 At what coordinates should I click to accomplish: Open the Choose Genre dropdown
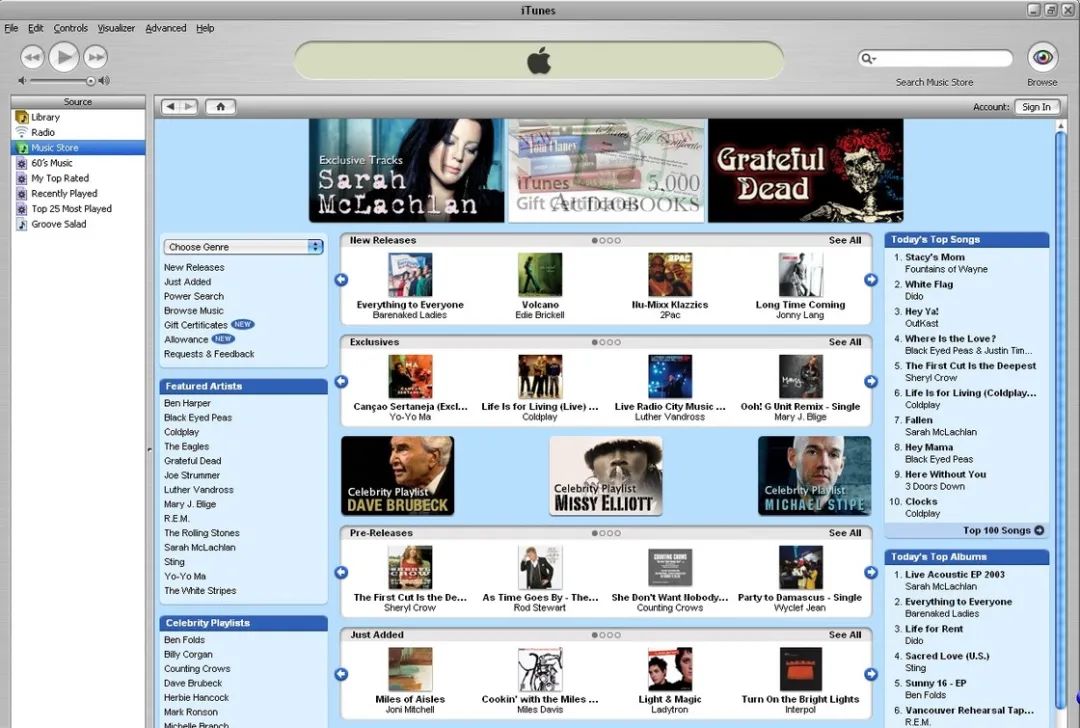[x=243, y=247]
